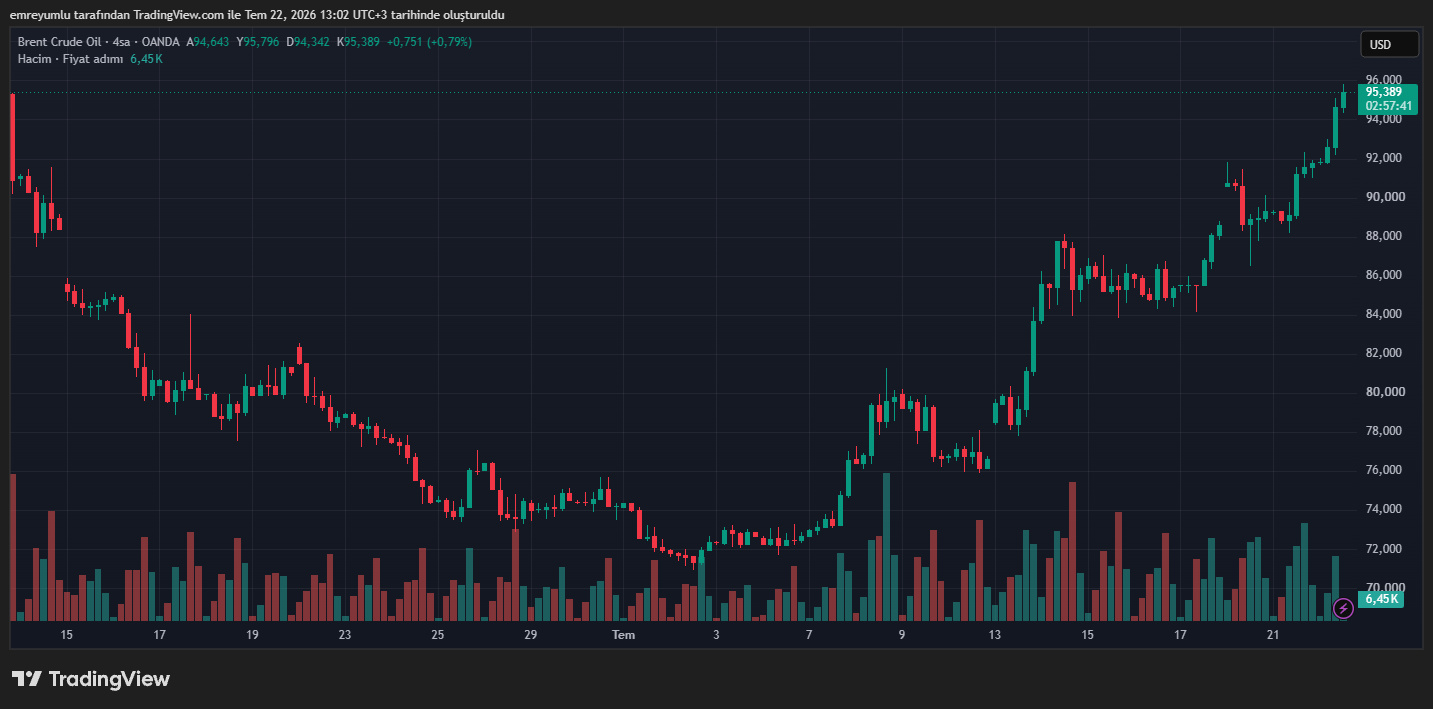Click the 21 date marker on time axis

[1272, 635]
